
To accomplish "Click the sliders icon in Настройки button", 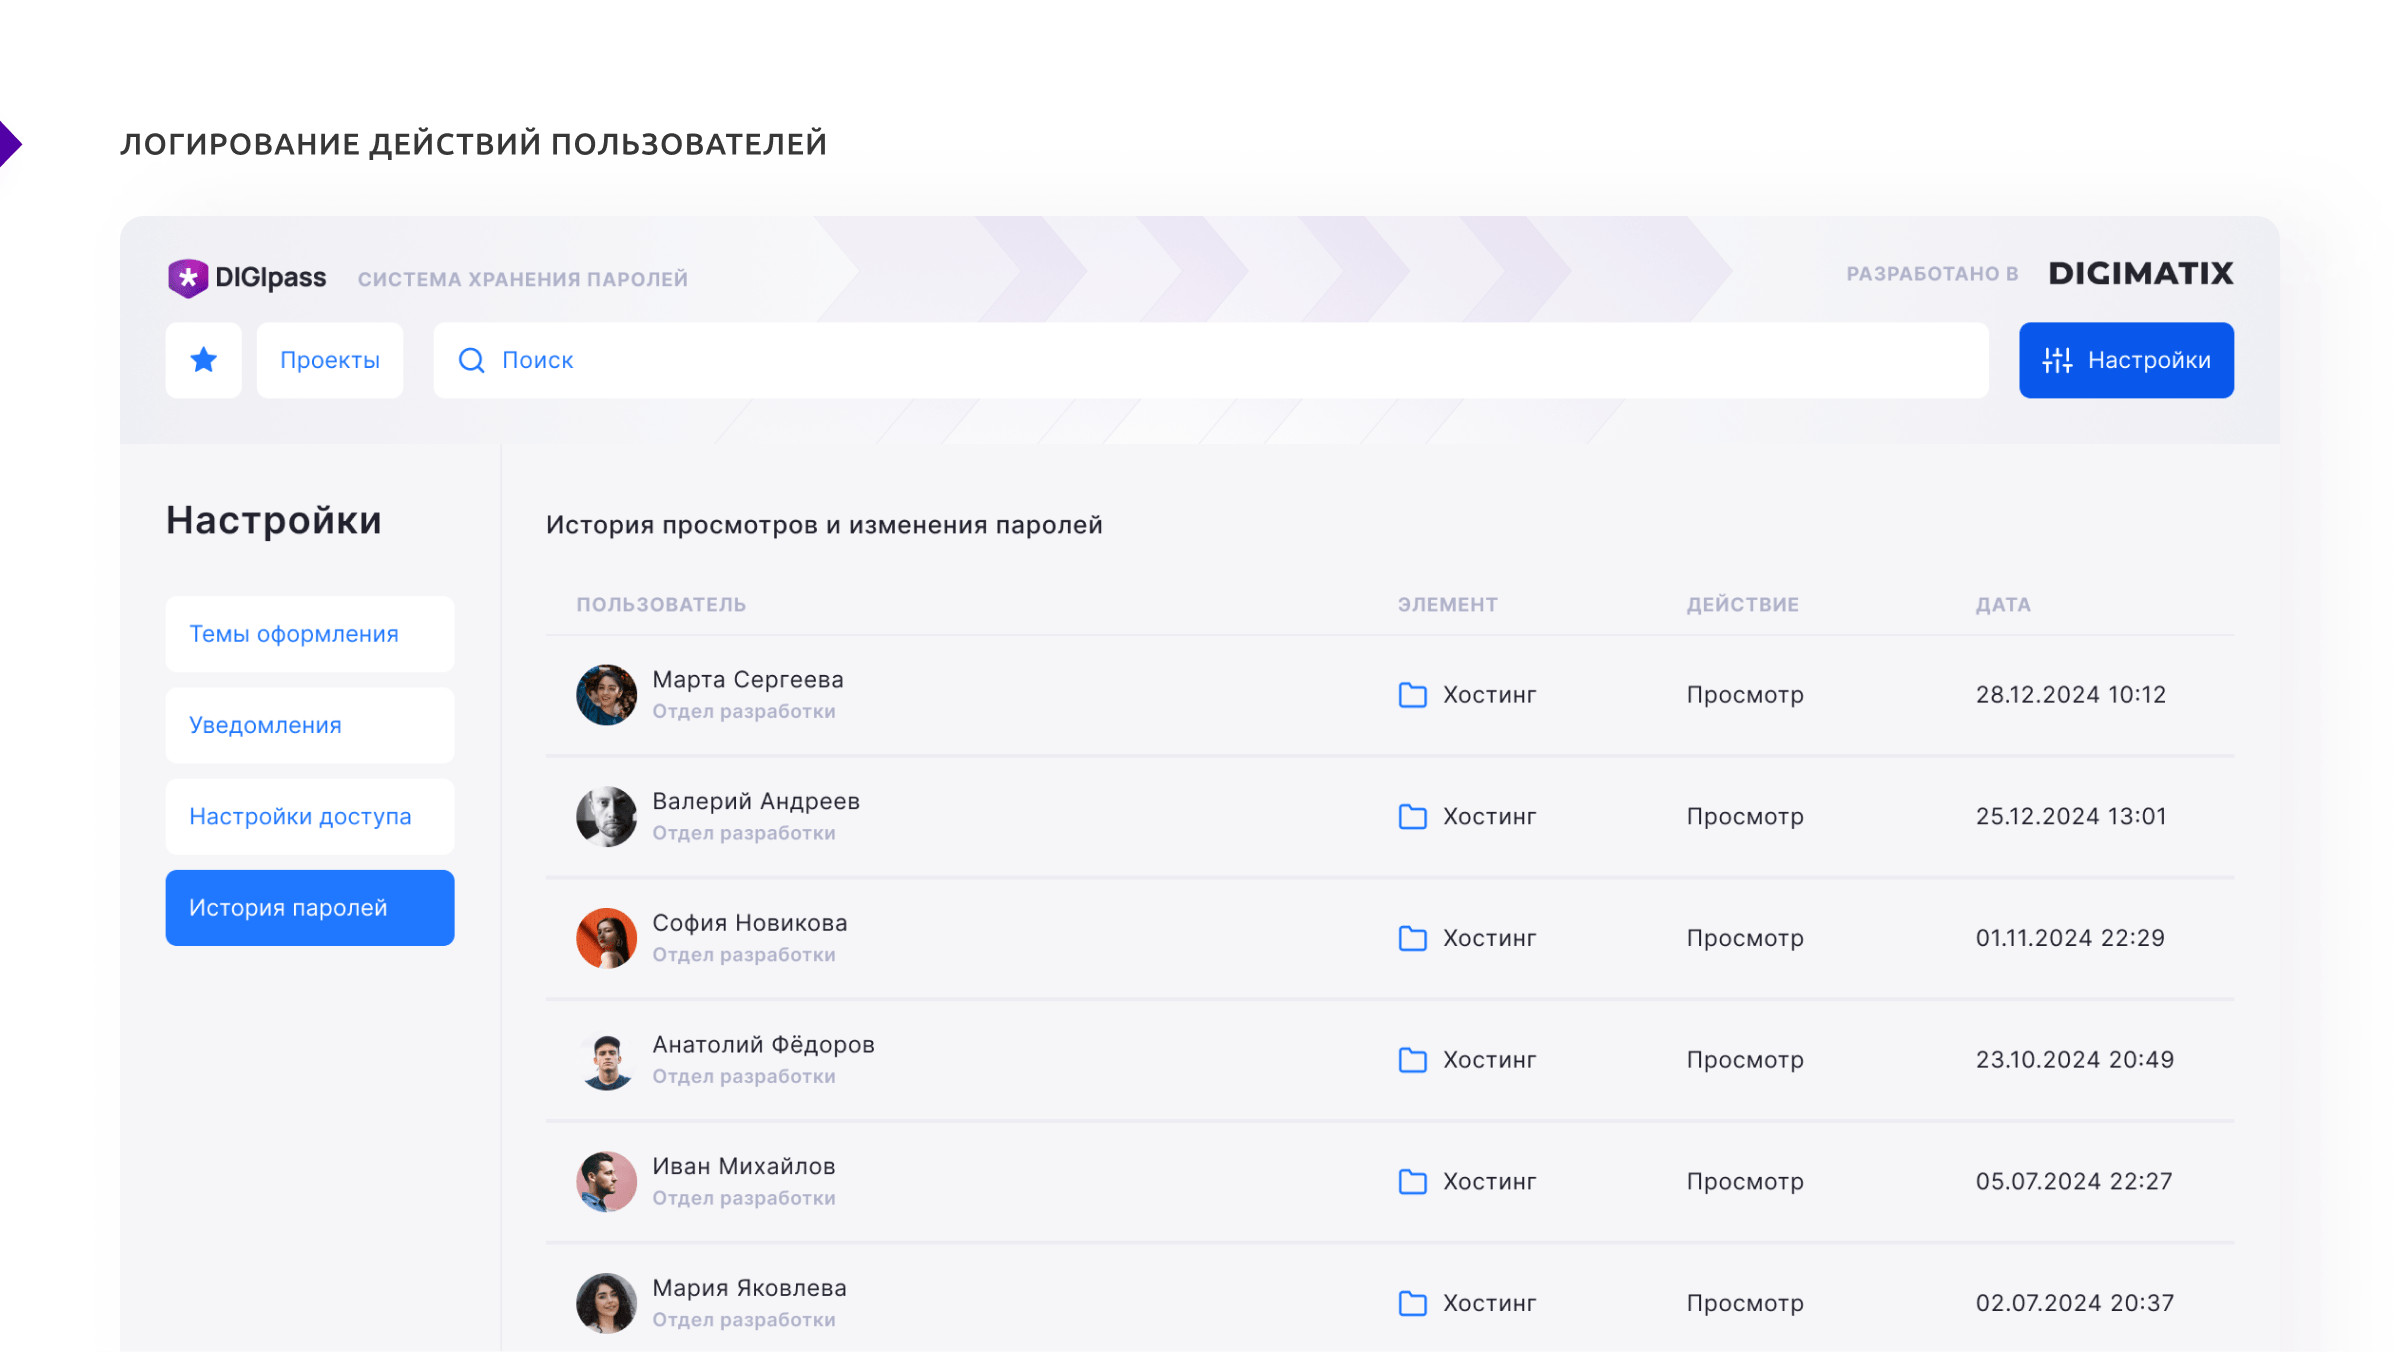I will [x=2057, y=360].
